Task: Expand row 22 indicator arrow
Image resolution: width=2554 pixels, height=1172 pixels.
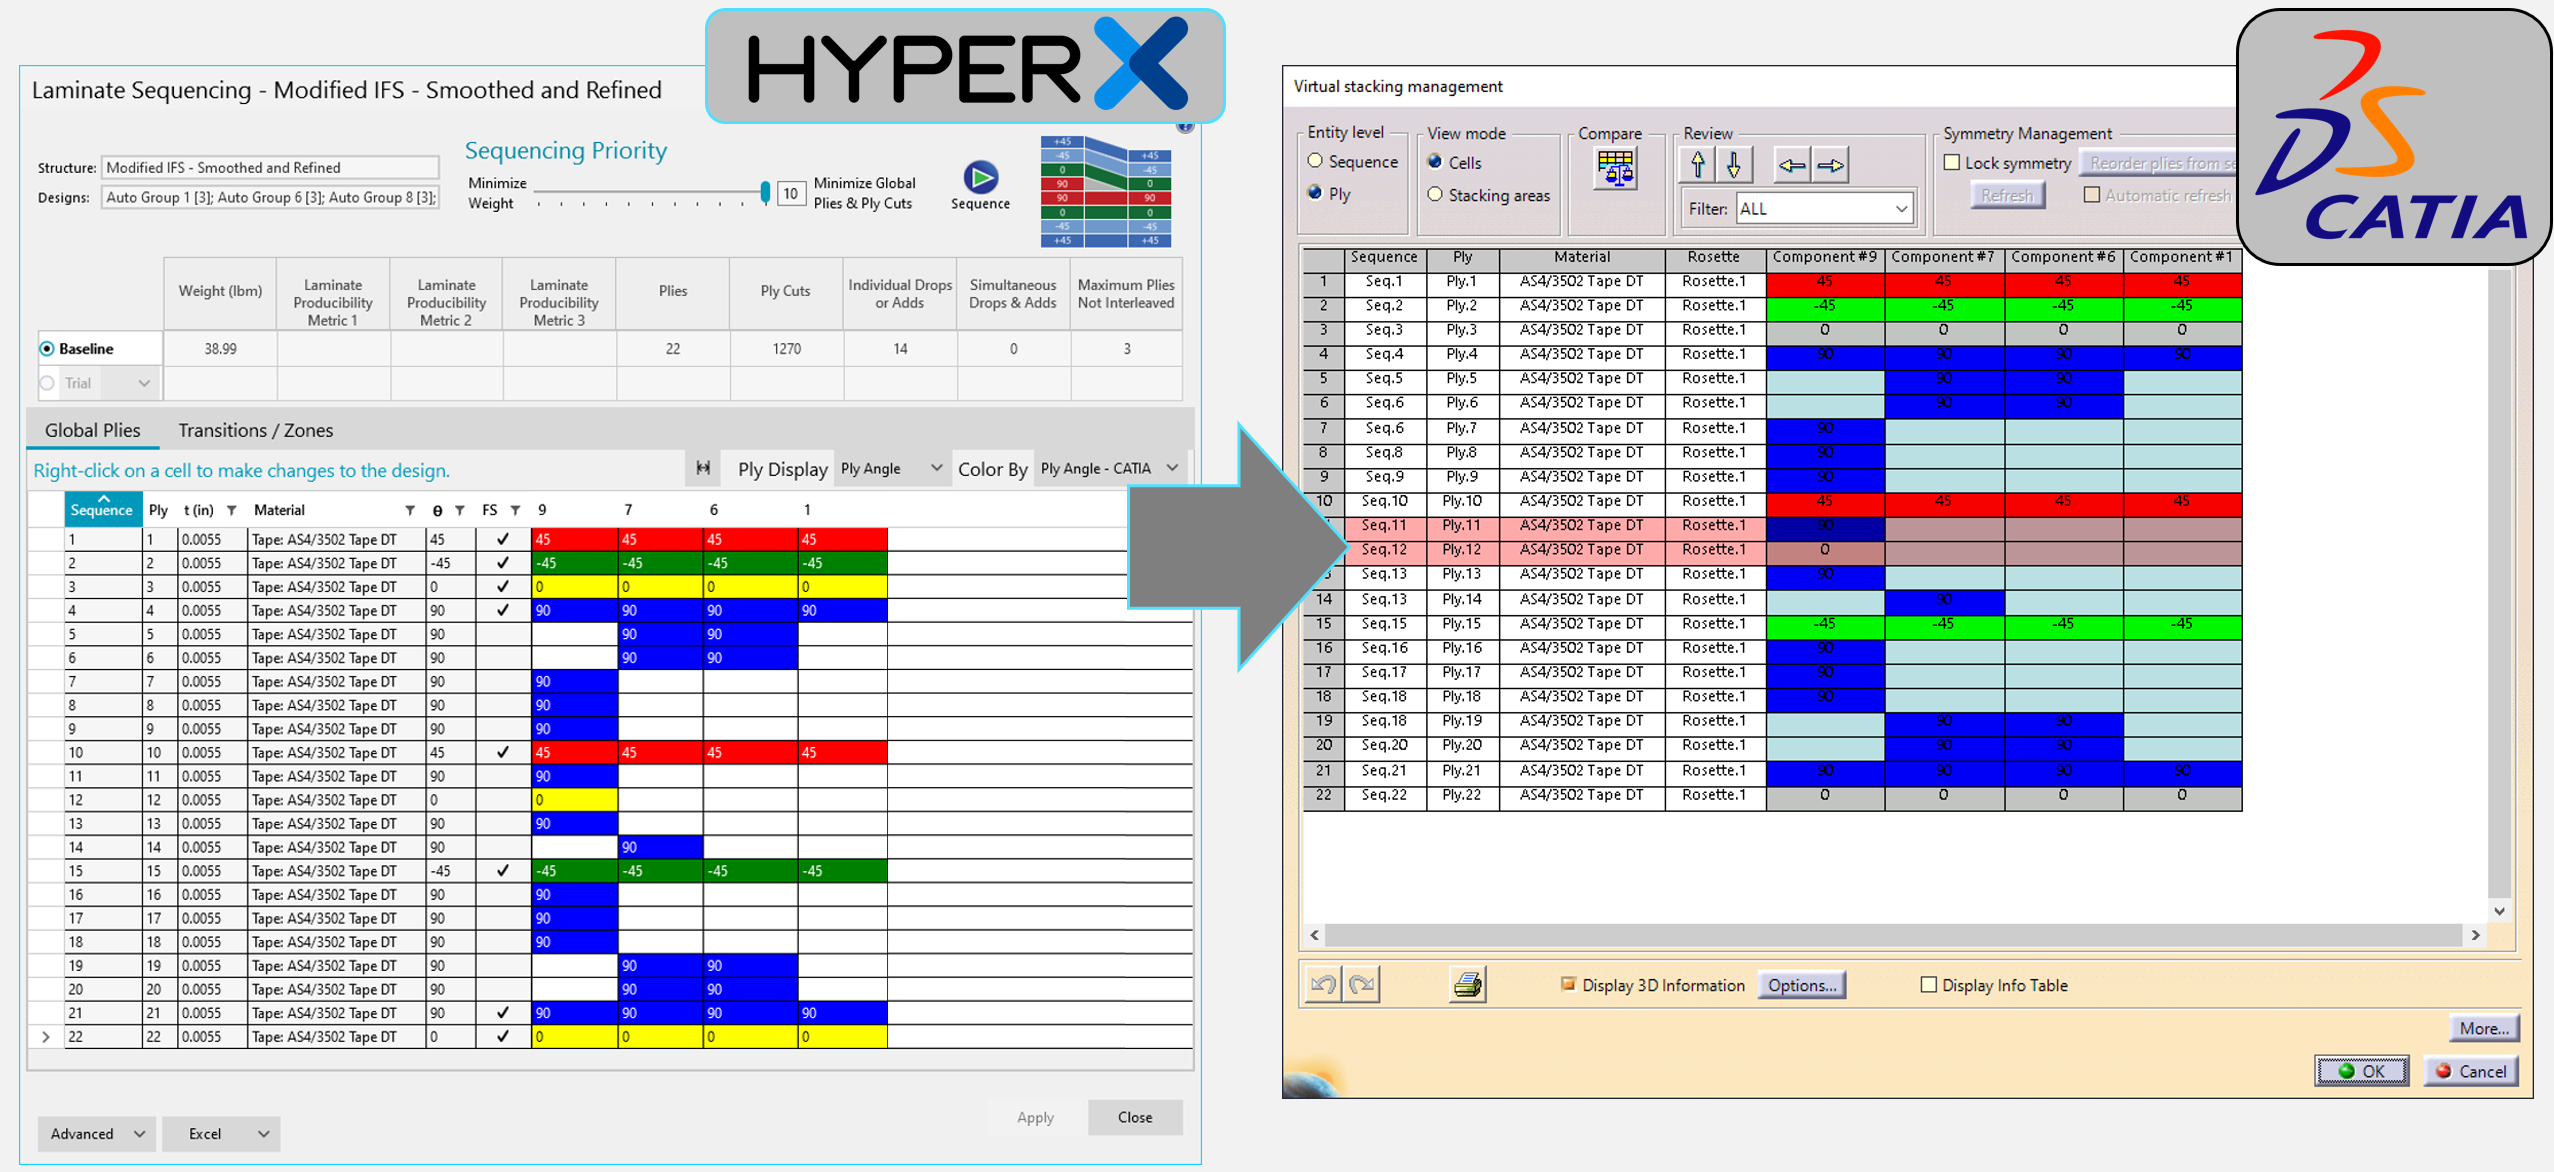Action: point(46,1037)
